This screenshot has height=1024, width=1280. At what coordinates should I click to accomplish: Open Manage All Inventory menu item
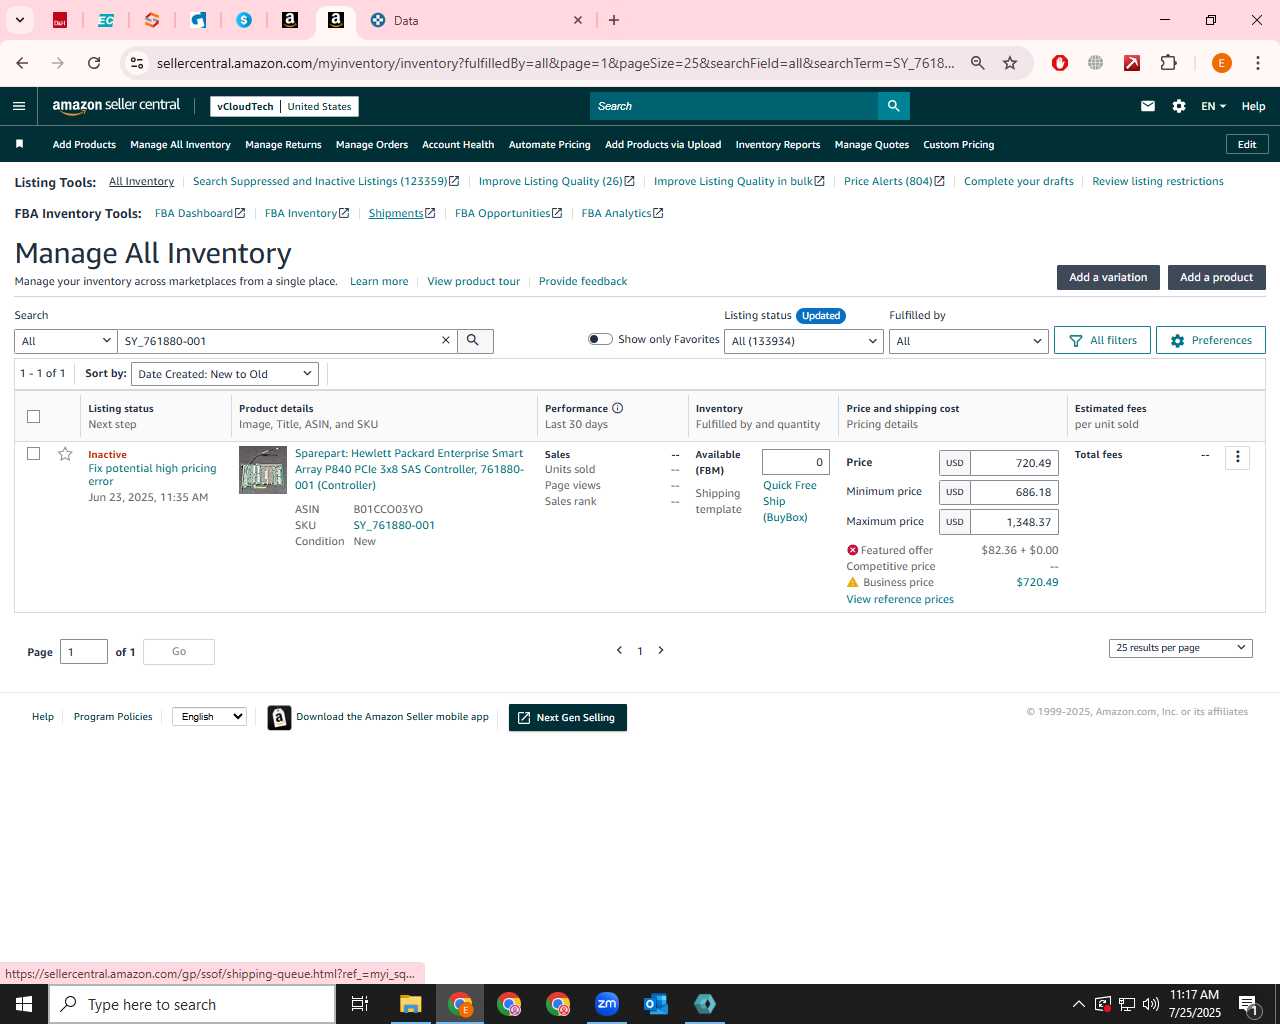pyautogui.click(x=180, y=144)
